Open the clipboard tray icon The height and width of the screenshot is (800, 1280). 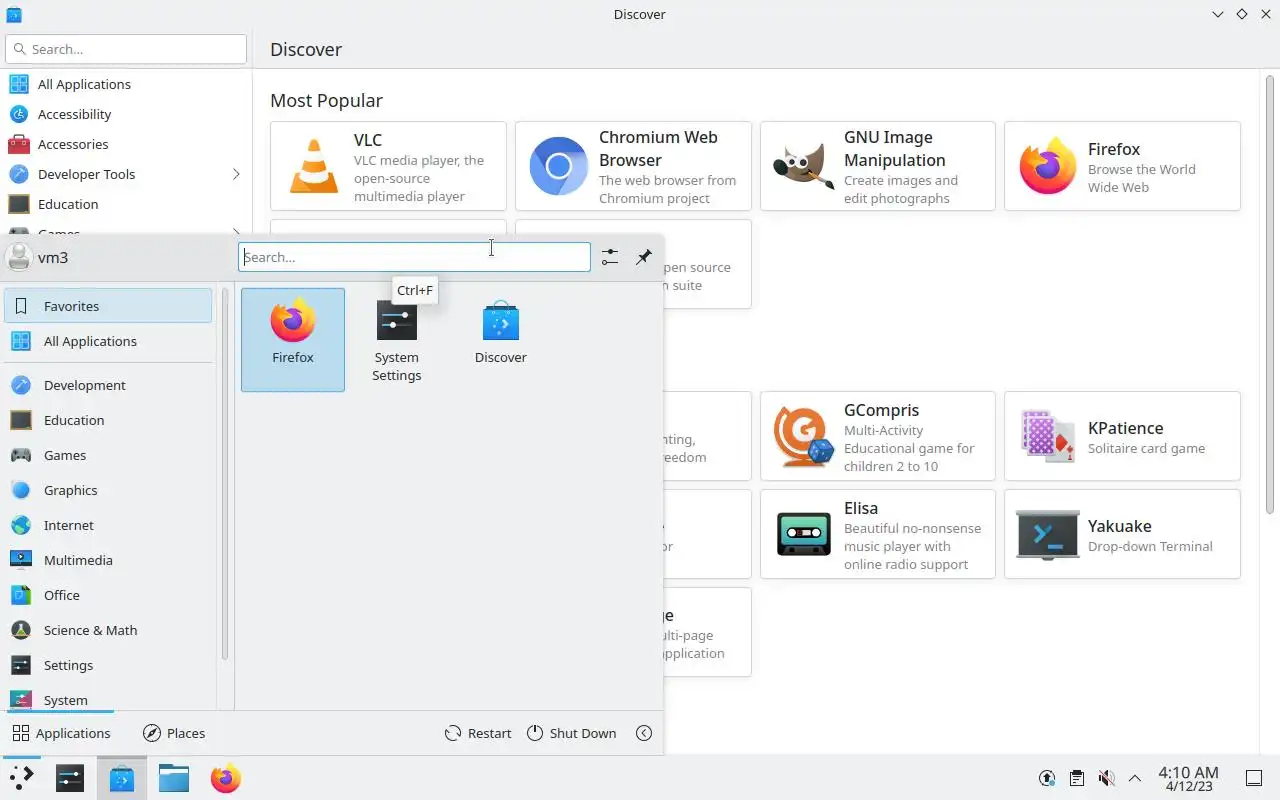pos(1076,778)
